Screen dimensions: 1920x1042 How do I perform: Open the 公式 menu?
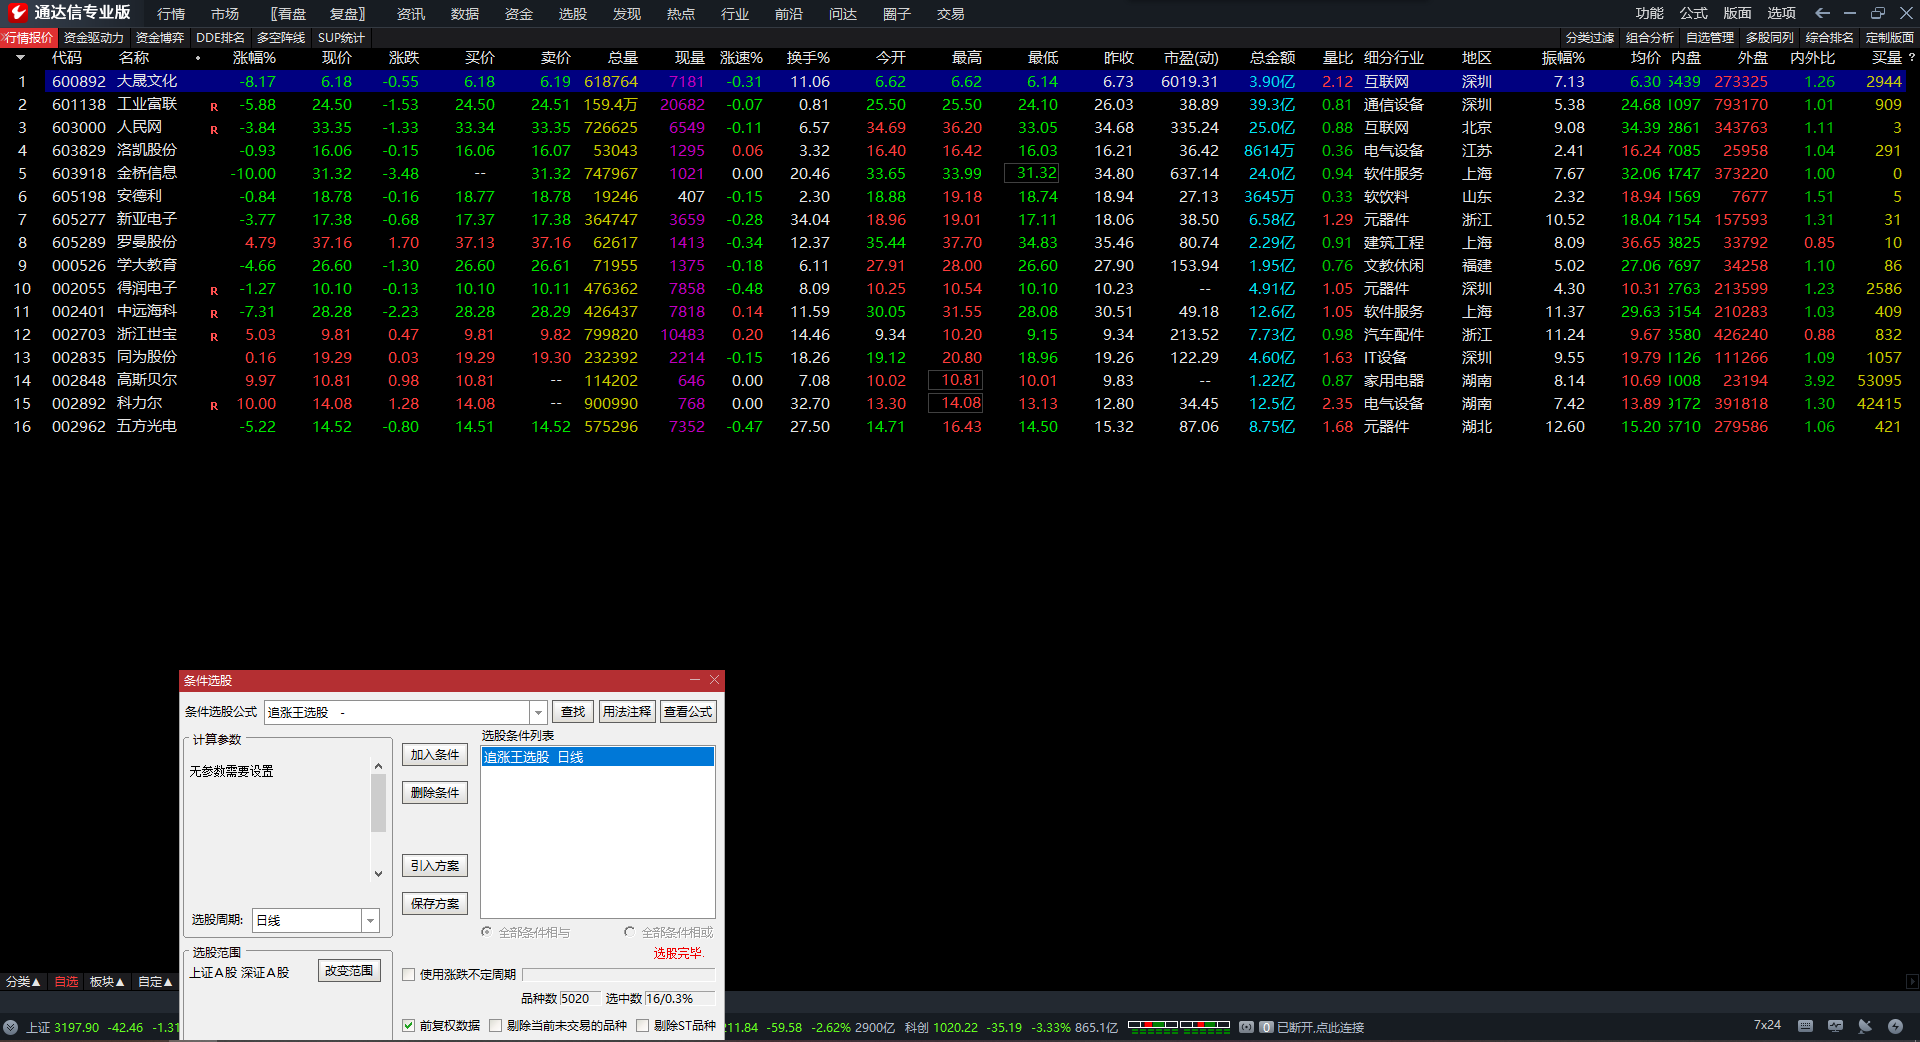1693,13
